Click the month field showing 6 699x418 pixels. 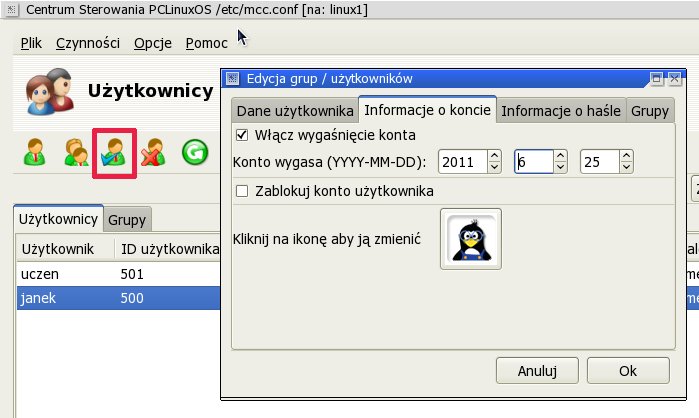point(534,161)
